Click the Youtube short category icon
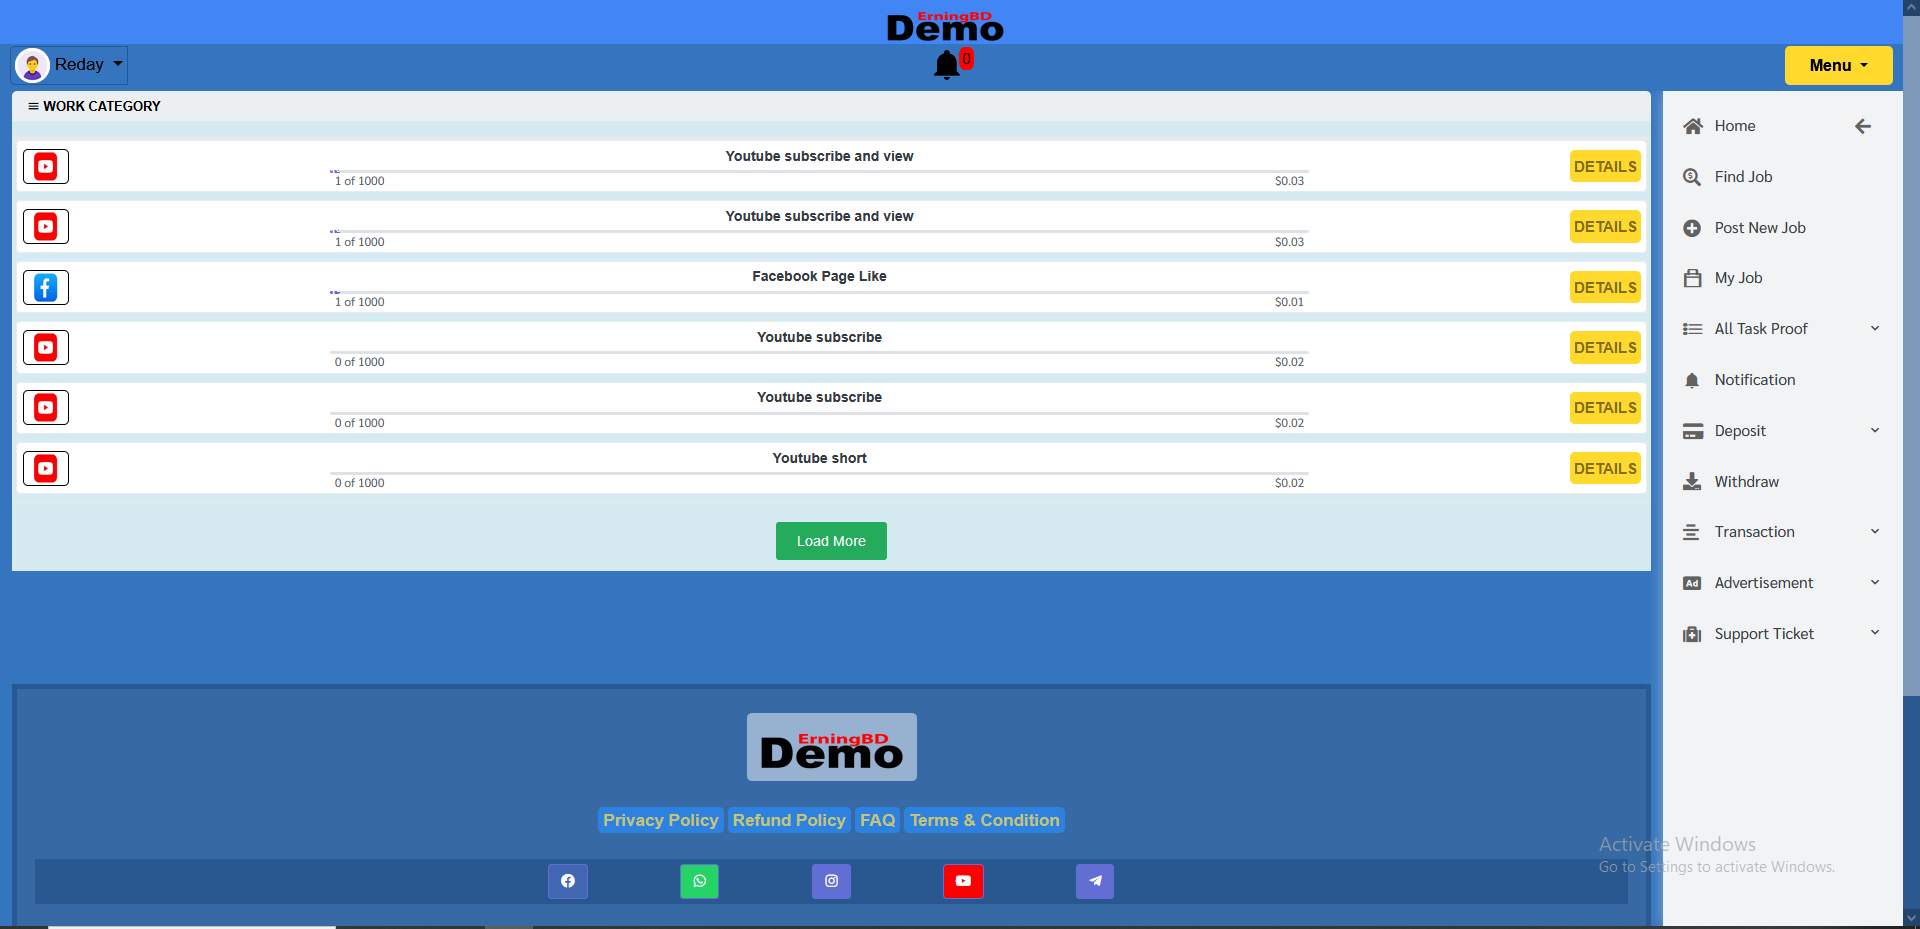The image size is (1920, 929). 46,468
